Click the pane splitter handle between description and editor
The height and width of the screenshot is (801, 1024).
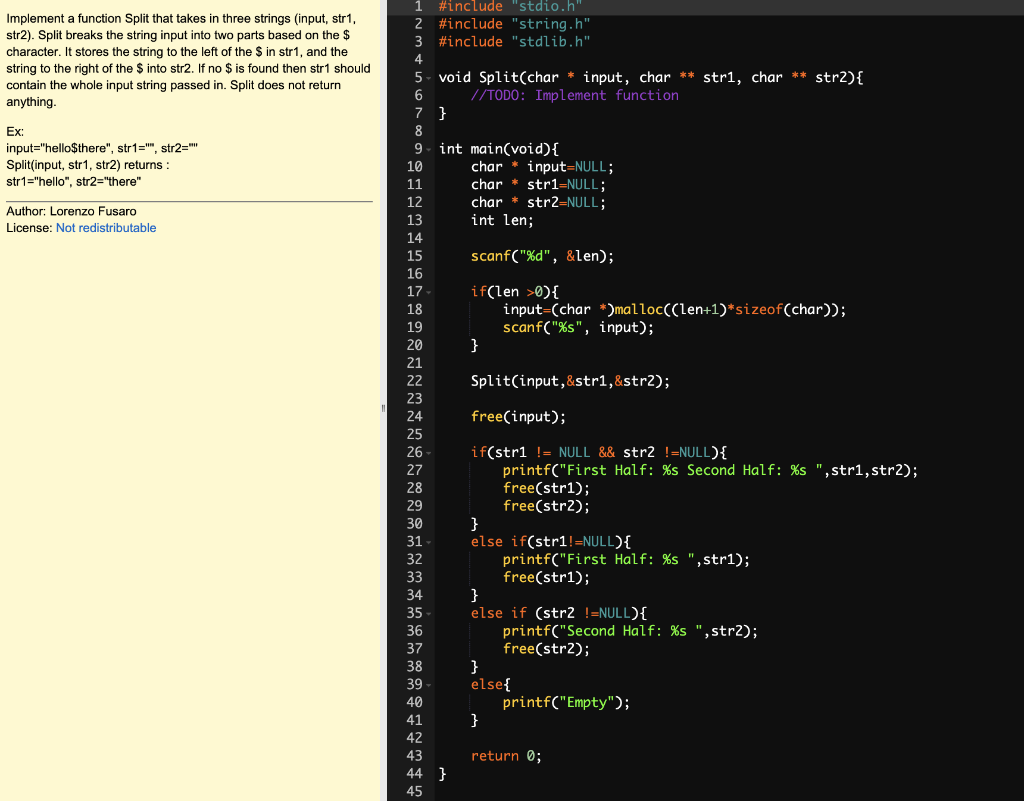383,408
